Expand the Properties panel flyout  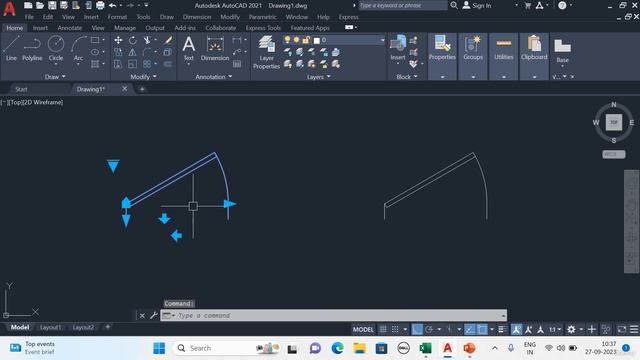coord(442,77)
